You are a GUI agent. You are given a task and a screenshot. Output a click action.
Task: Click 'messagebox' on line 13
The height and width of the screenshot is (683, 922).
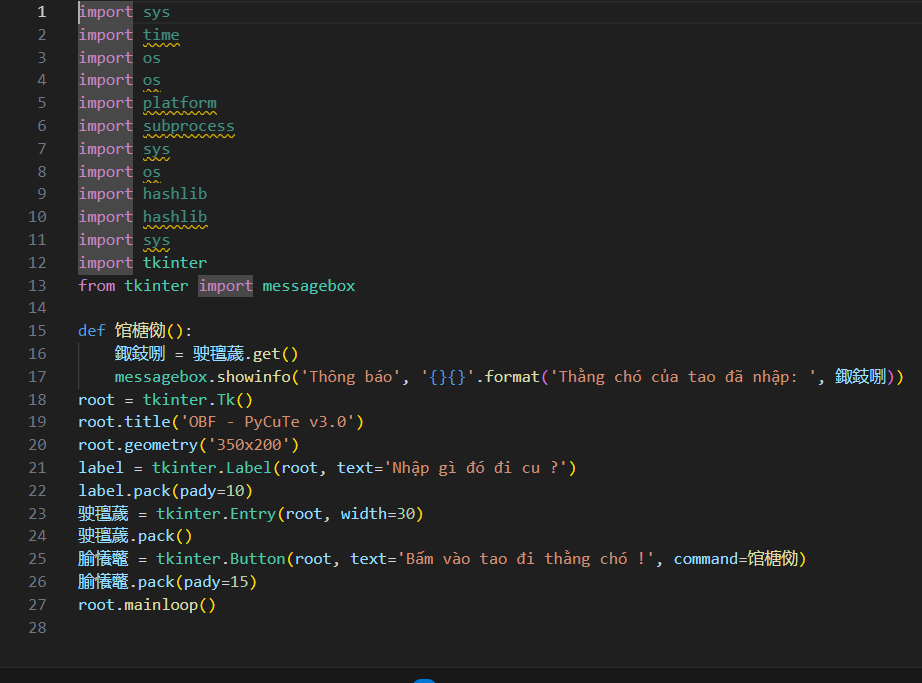[x=309, y=286]
